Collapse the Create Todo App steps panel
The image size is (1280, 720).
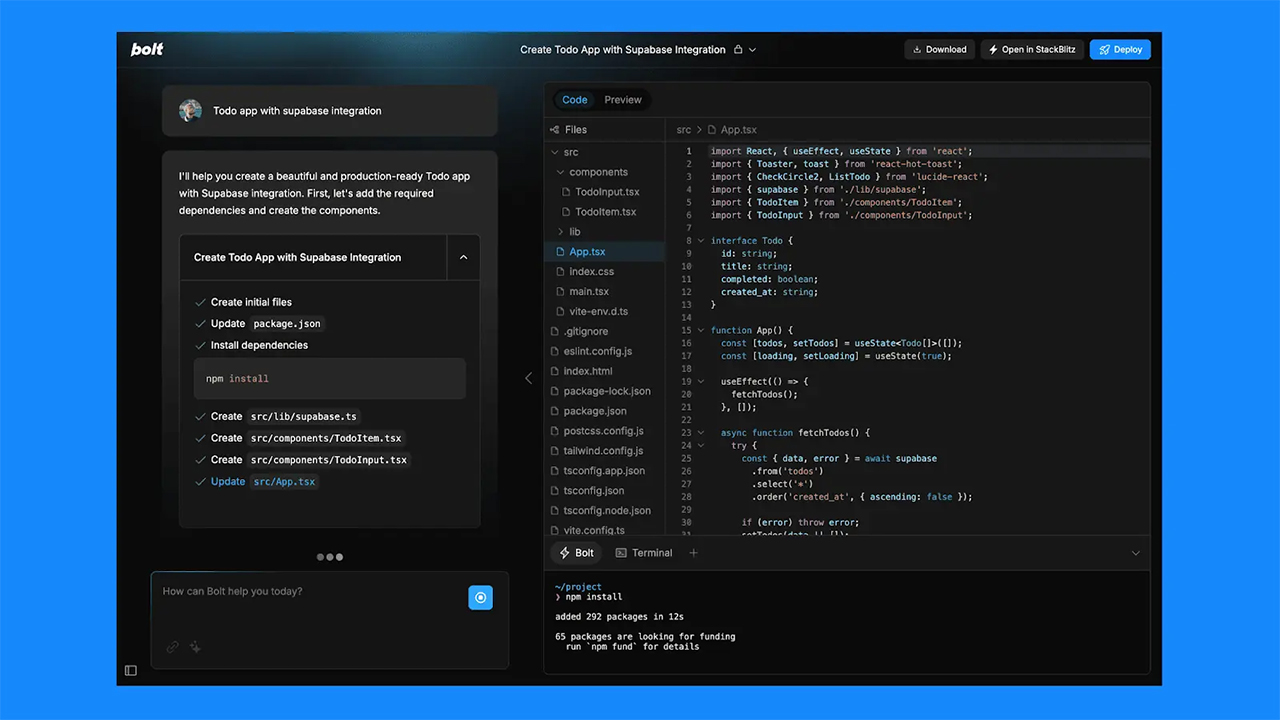pos(463,257)
